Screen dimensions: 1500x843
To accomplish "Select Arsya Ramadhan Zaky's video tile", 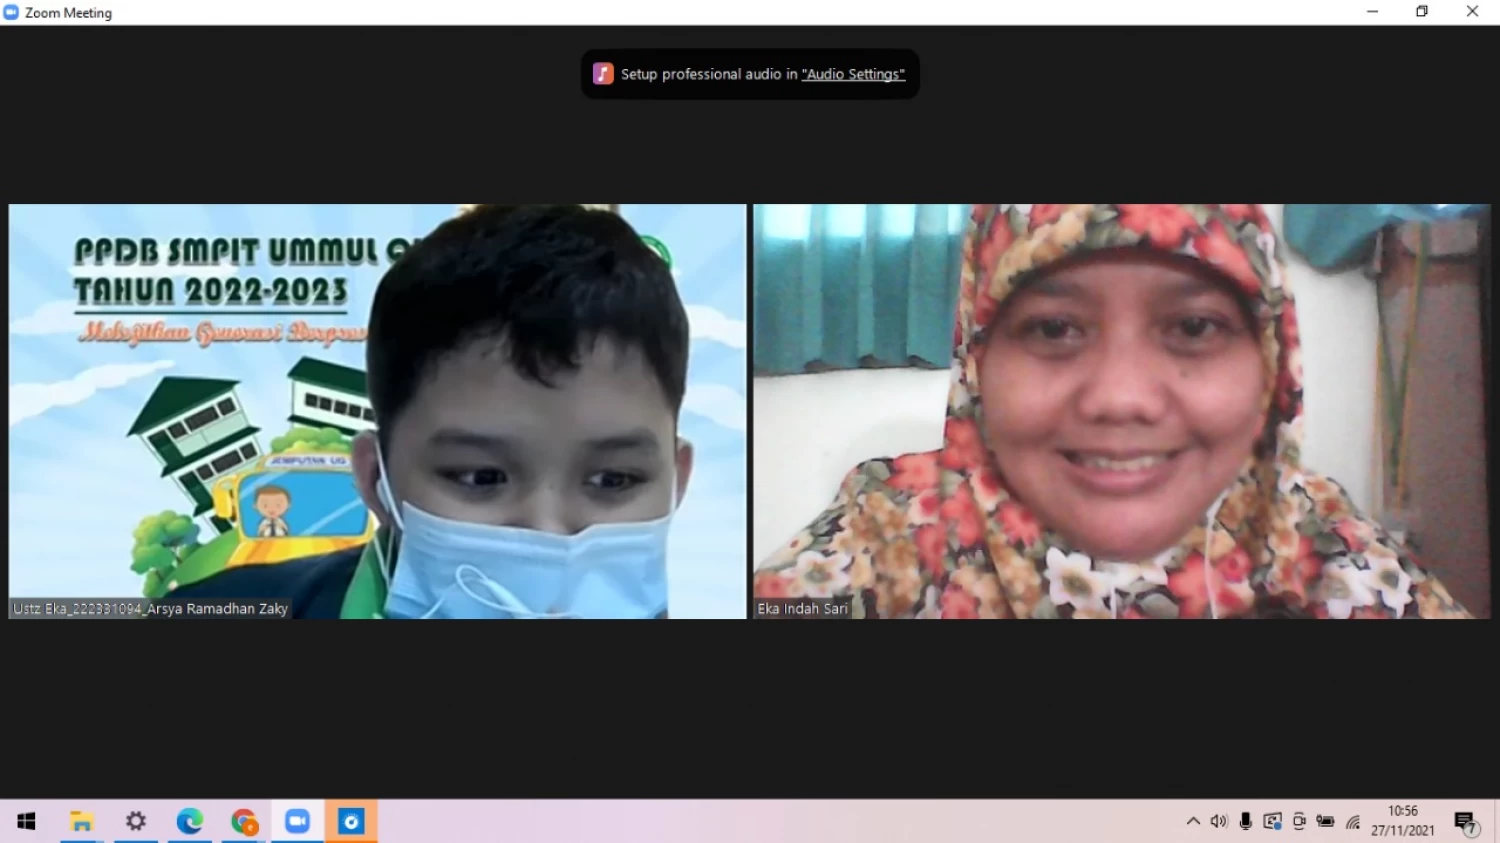I will [377, 411].
